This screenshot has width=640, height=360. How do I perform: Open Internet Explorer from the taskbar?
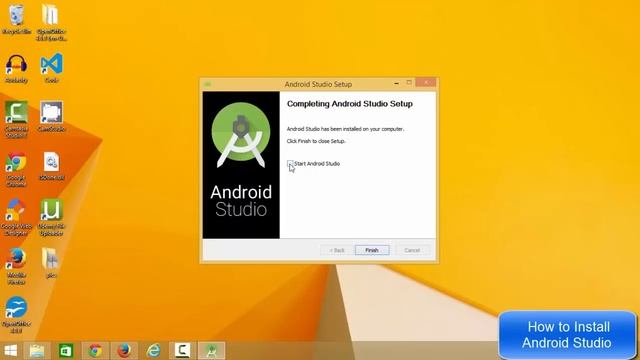153,351
